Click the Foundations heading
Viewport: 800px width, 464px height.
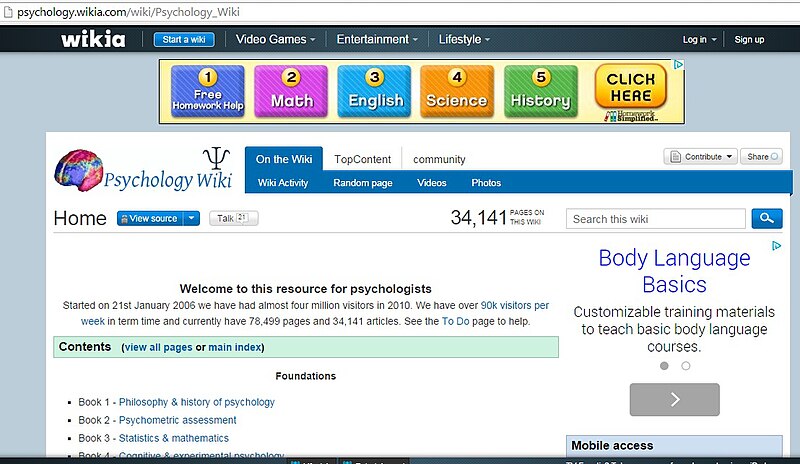pyautogui.click(x=306, y=376)
